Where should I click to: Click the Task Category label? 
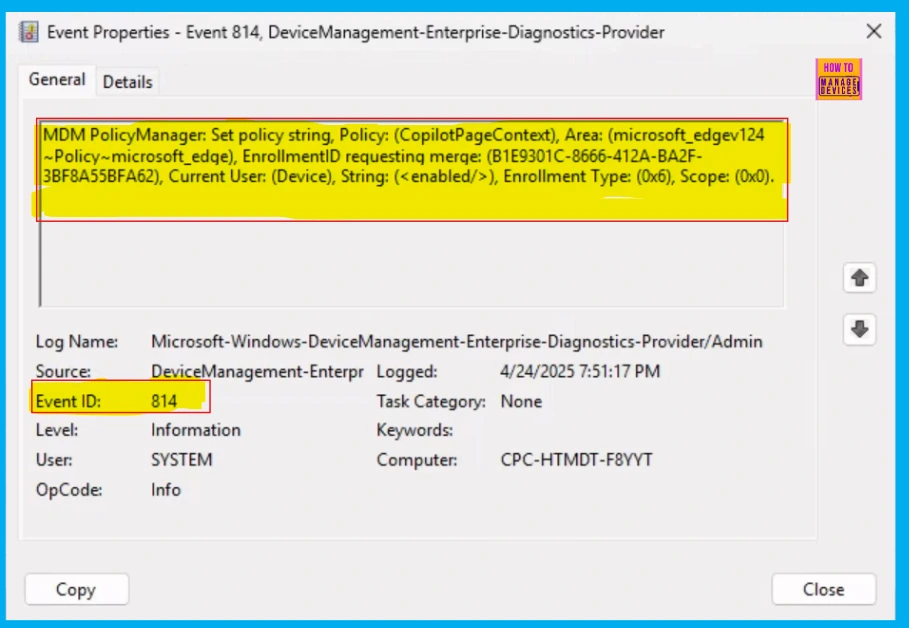431,401
